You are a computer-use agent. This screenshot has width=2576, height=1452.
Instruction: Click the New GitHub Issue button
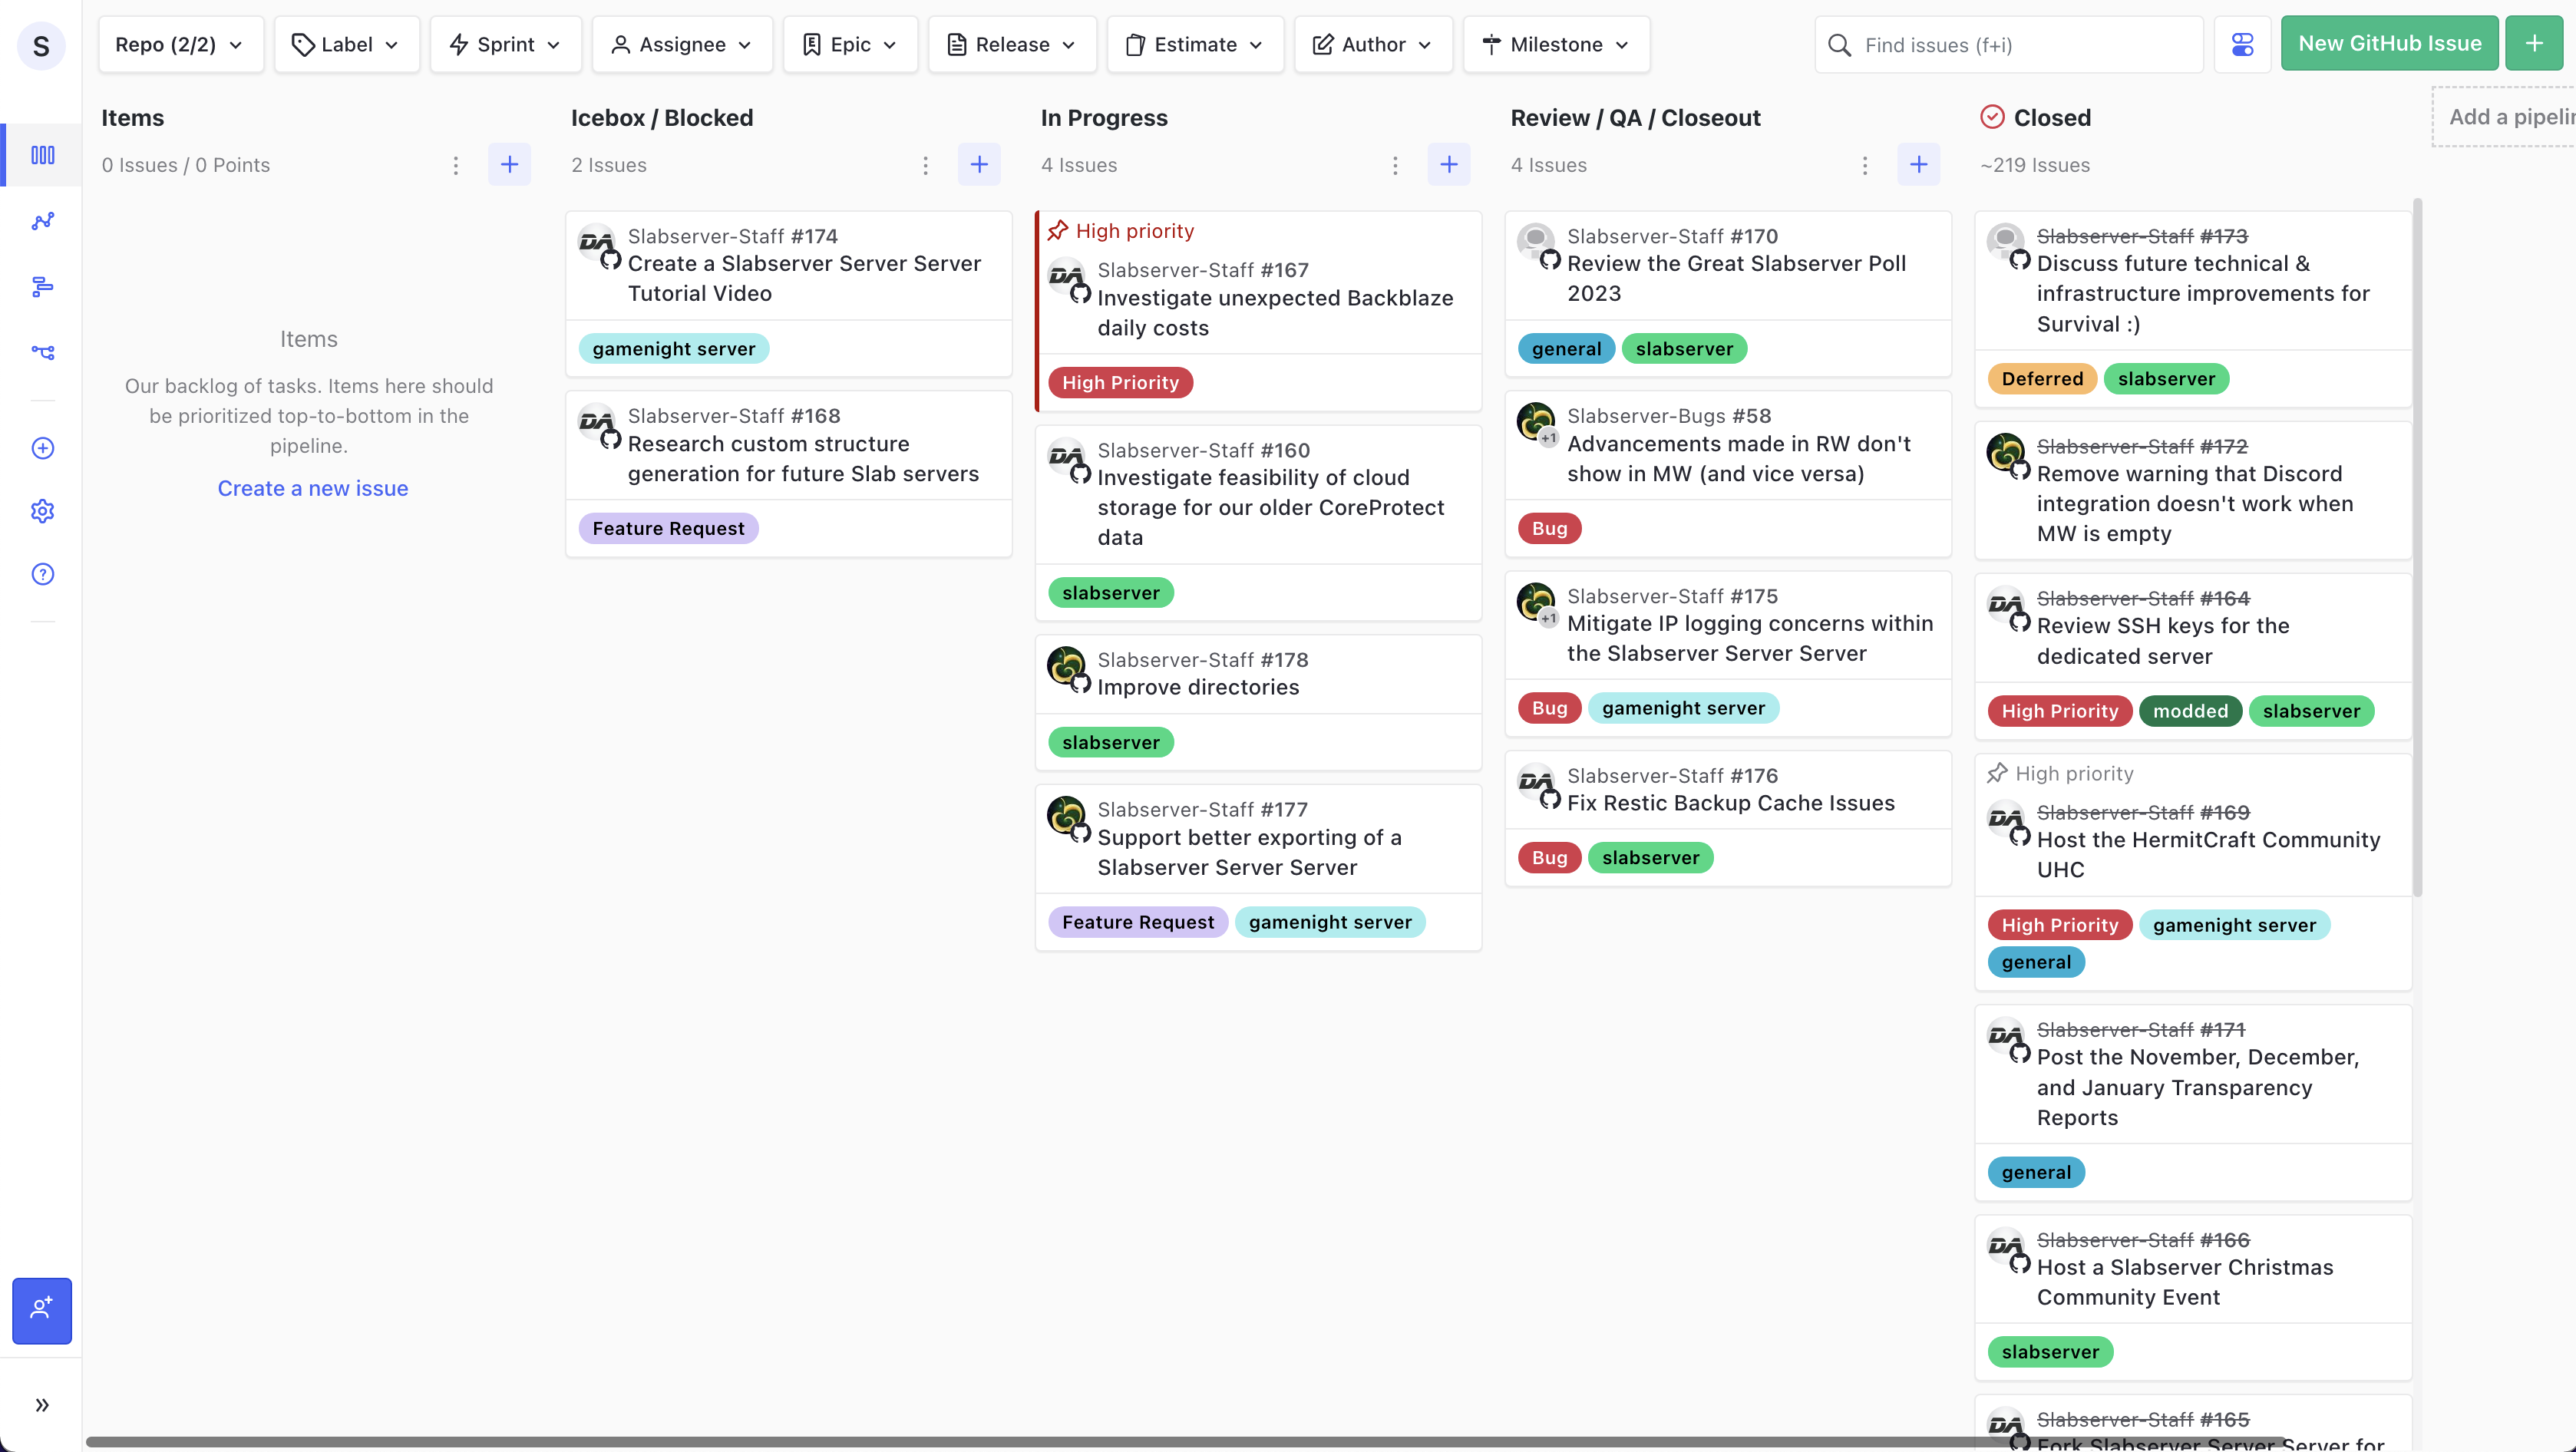pos(2389,44)
